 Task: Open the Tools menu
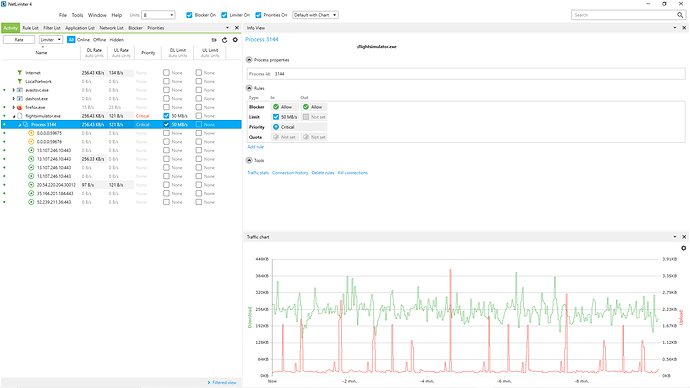pos(77,15)
